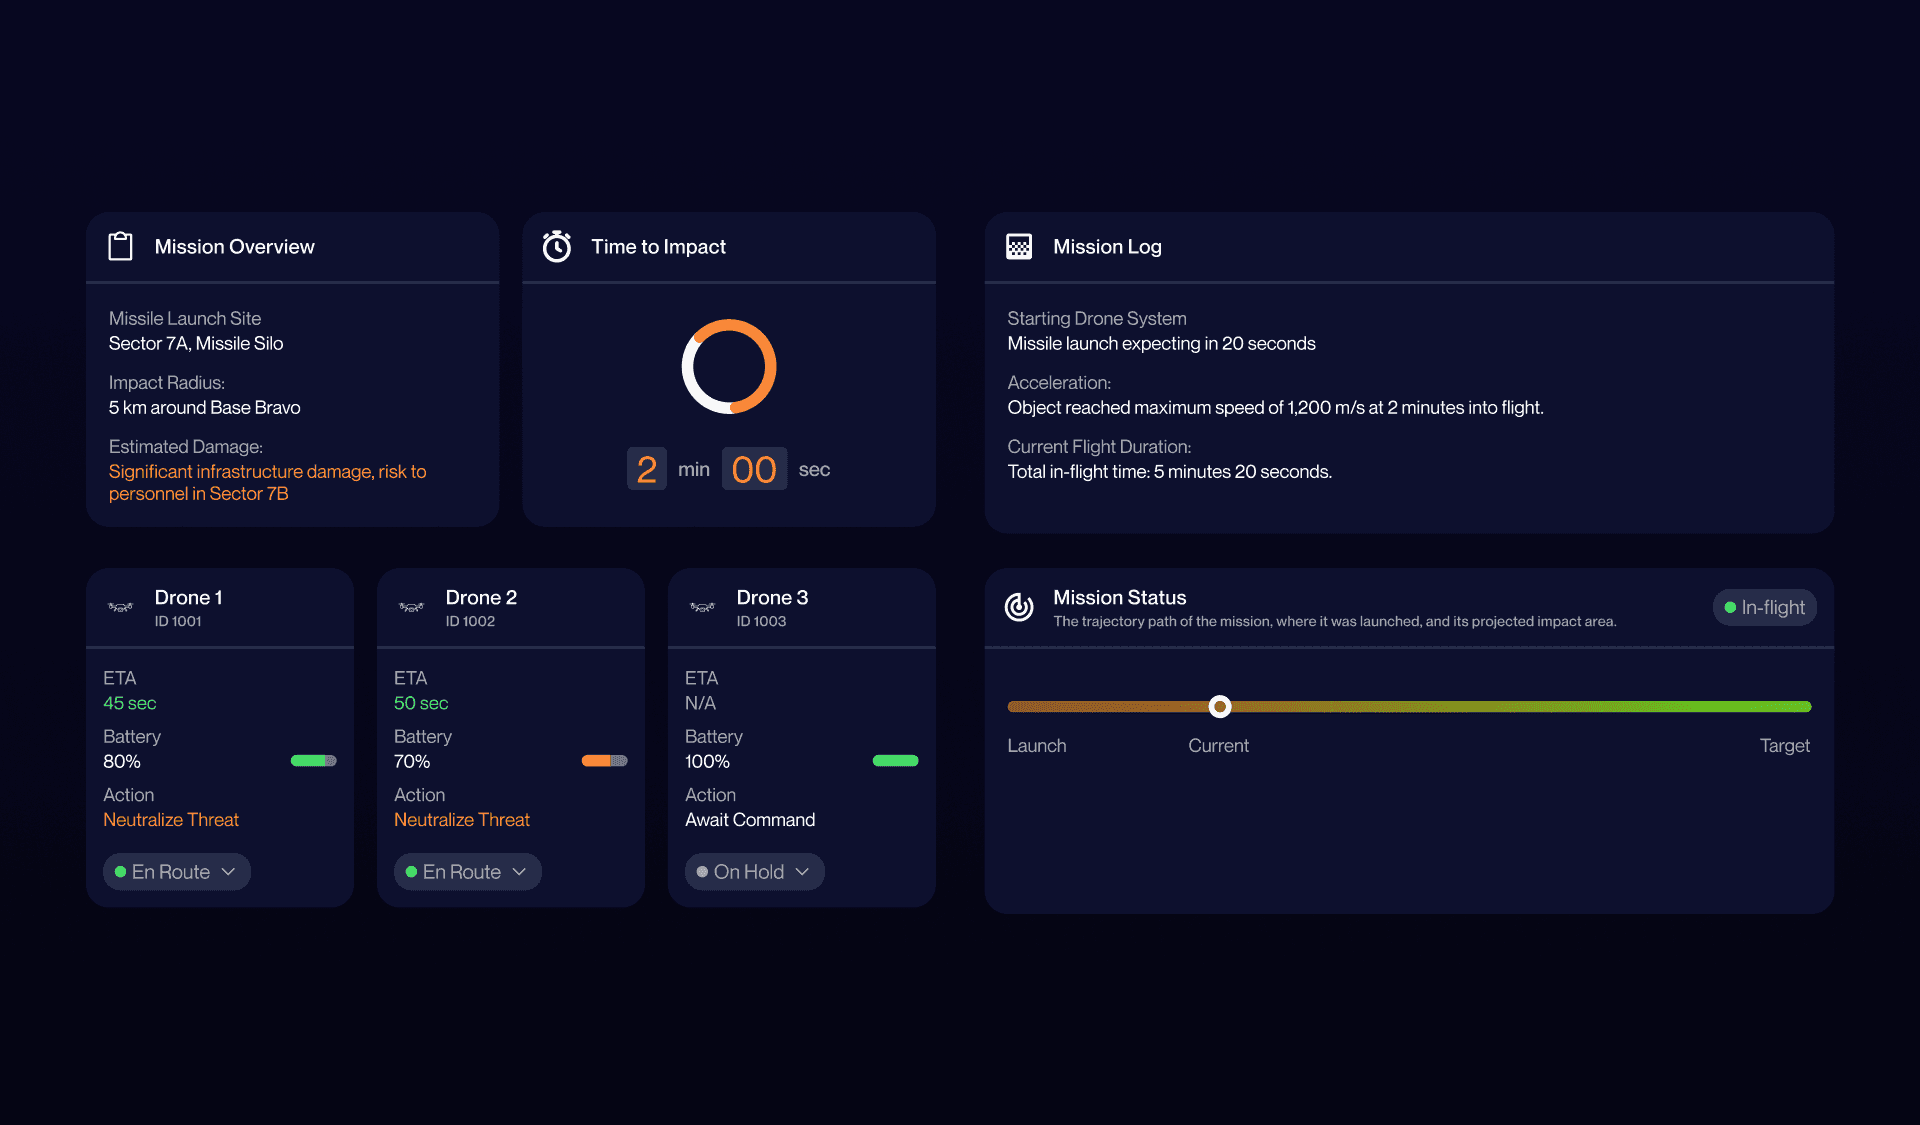Click Drone 1 Neutralize Threat action text

(x=171, y=820)
